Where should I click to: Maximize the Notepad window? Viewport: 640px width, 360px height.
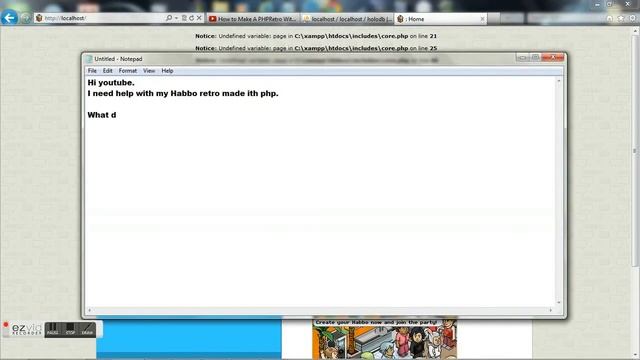(535, 58)
